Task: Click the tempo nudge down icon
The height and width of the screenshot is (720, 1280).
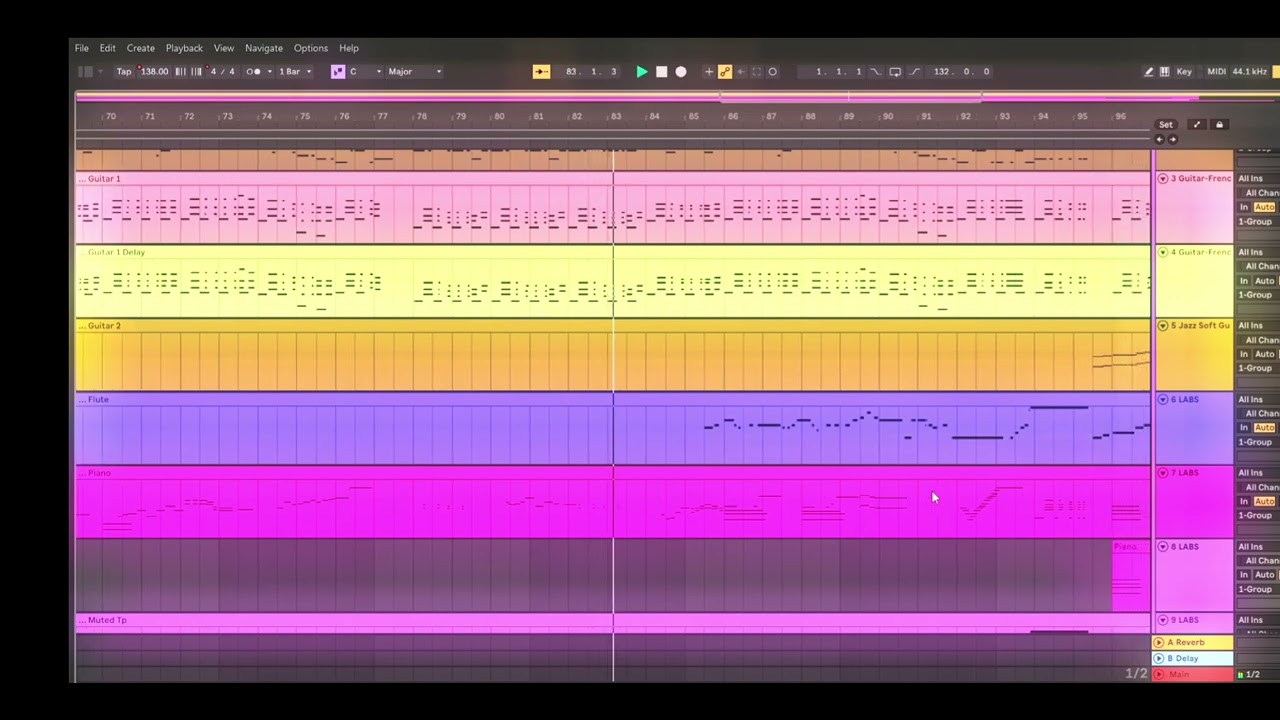Action: pos(179,72)
